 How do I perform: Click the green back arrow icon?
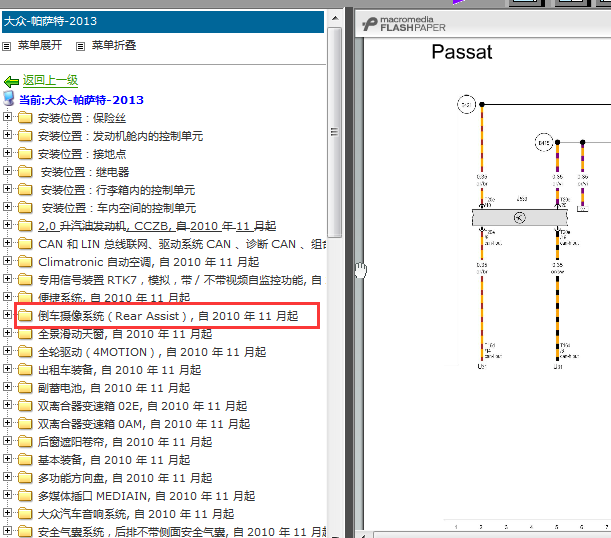point(11,81)
